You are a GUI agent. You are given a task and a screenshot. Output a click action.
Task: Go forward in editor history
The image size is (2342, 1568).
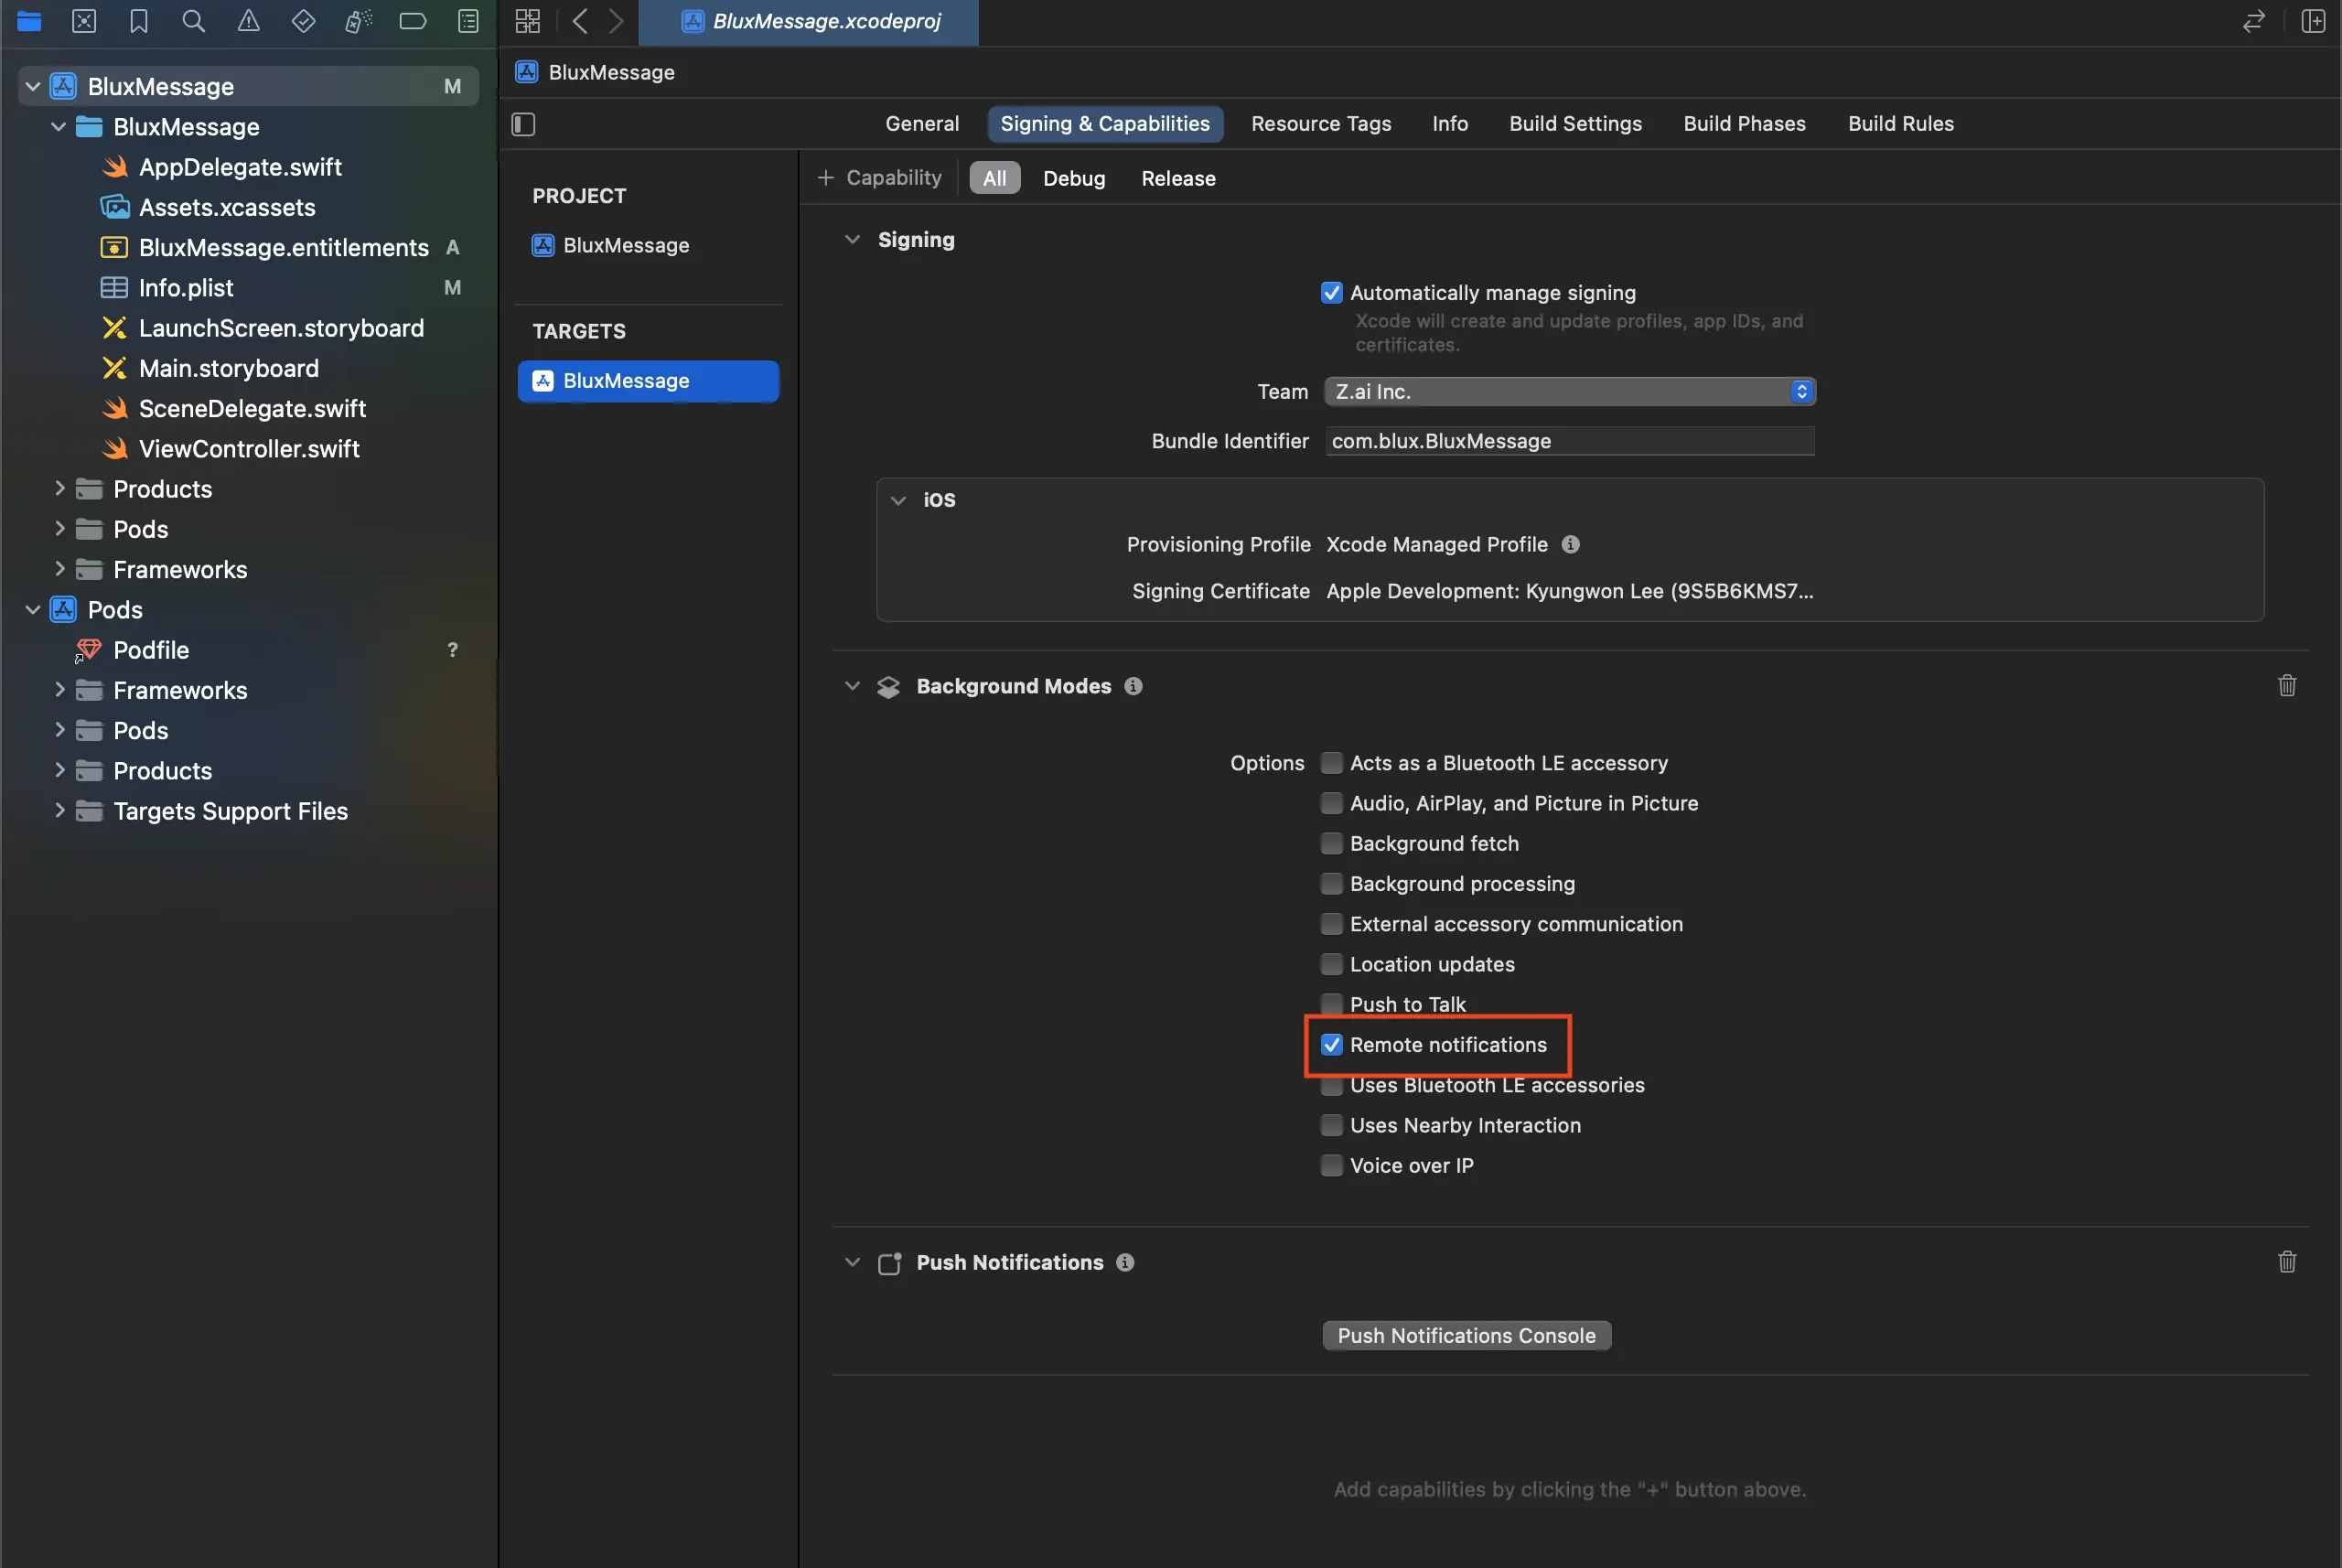pos(616,21)
